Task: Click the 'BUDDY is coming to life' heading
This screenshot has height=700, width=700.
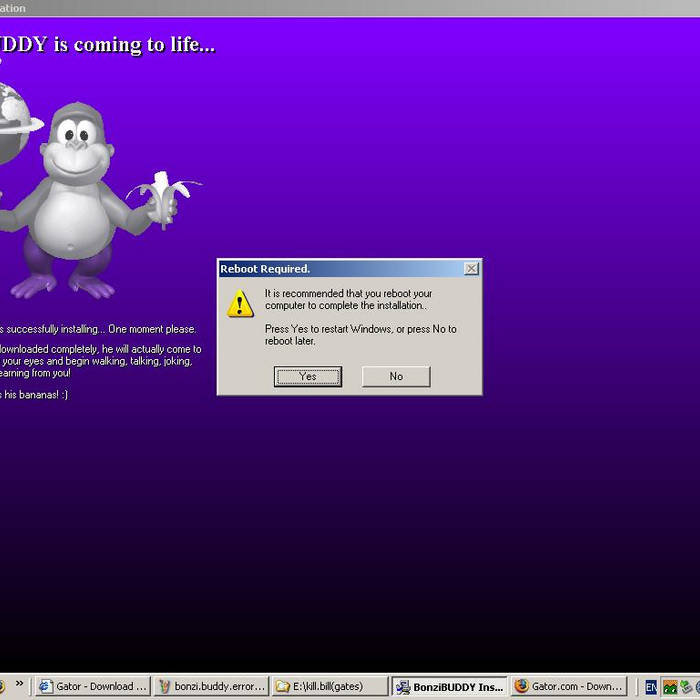Action: click(x=108, y=45)
